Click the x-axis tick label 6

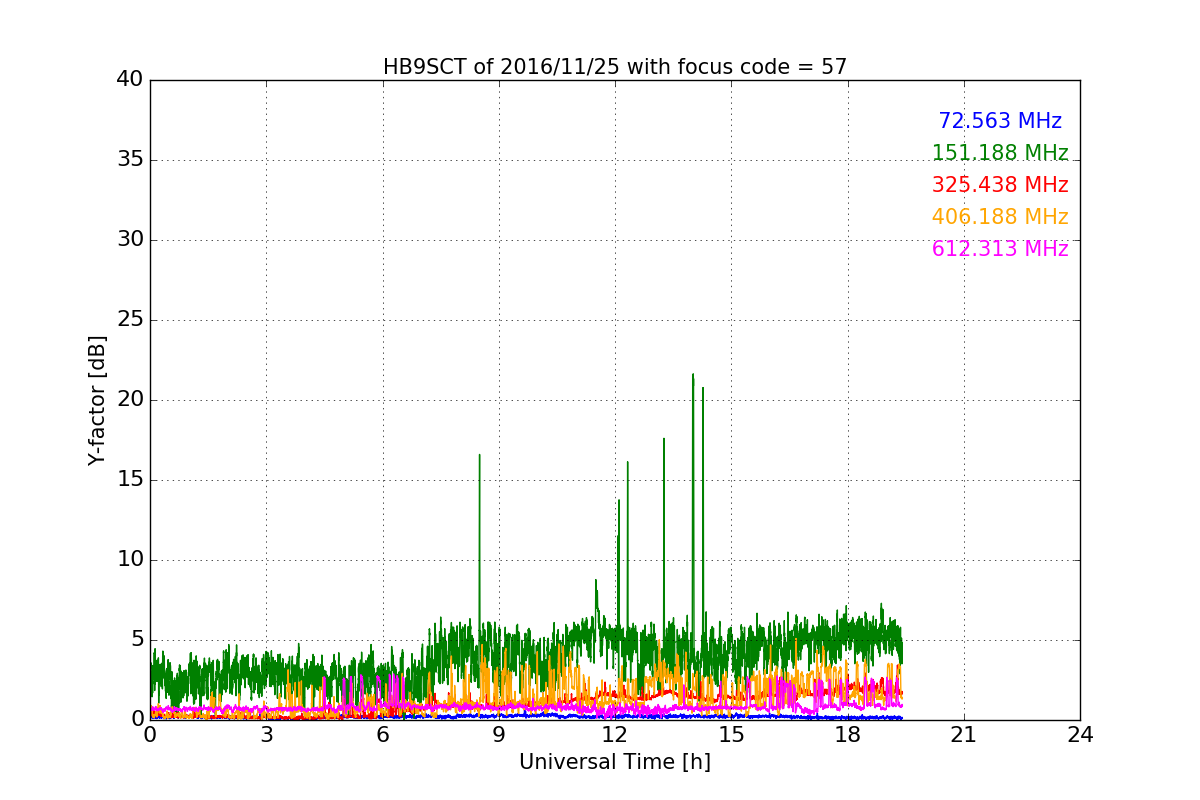(x=383, y=735)
